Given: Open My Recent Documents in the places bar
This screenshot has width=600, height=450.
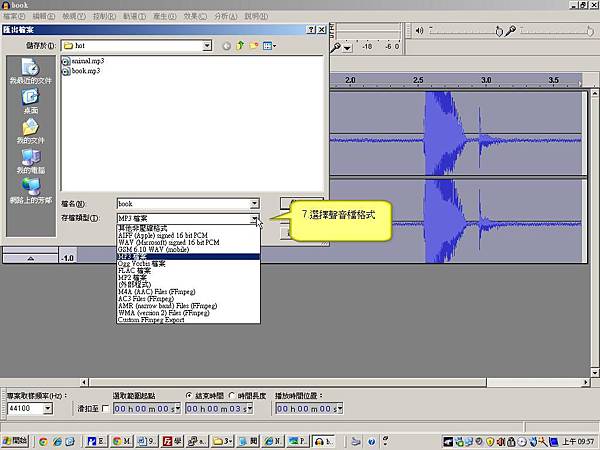Looking at the screenshot, I should coord(30,72).
